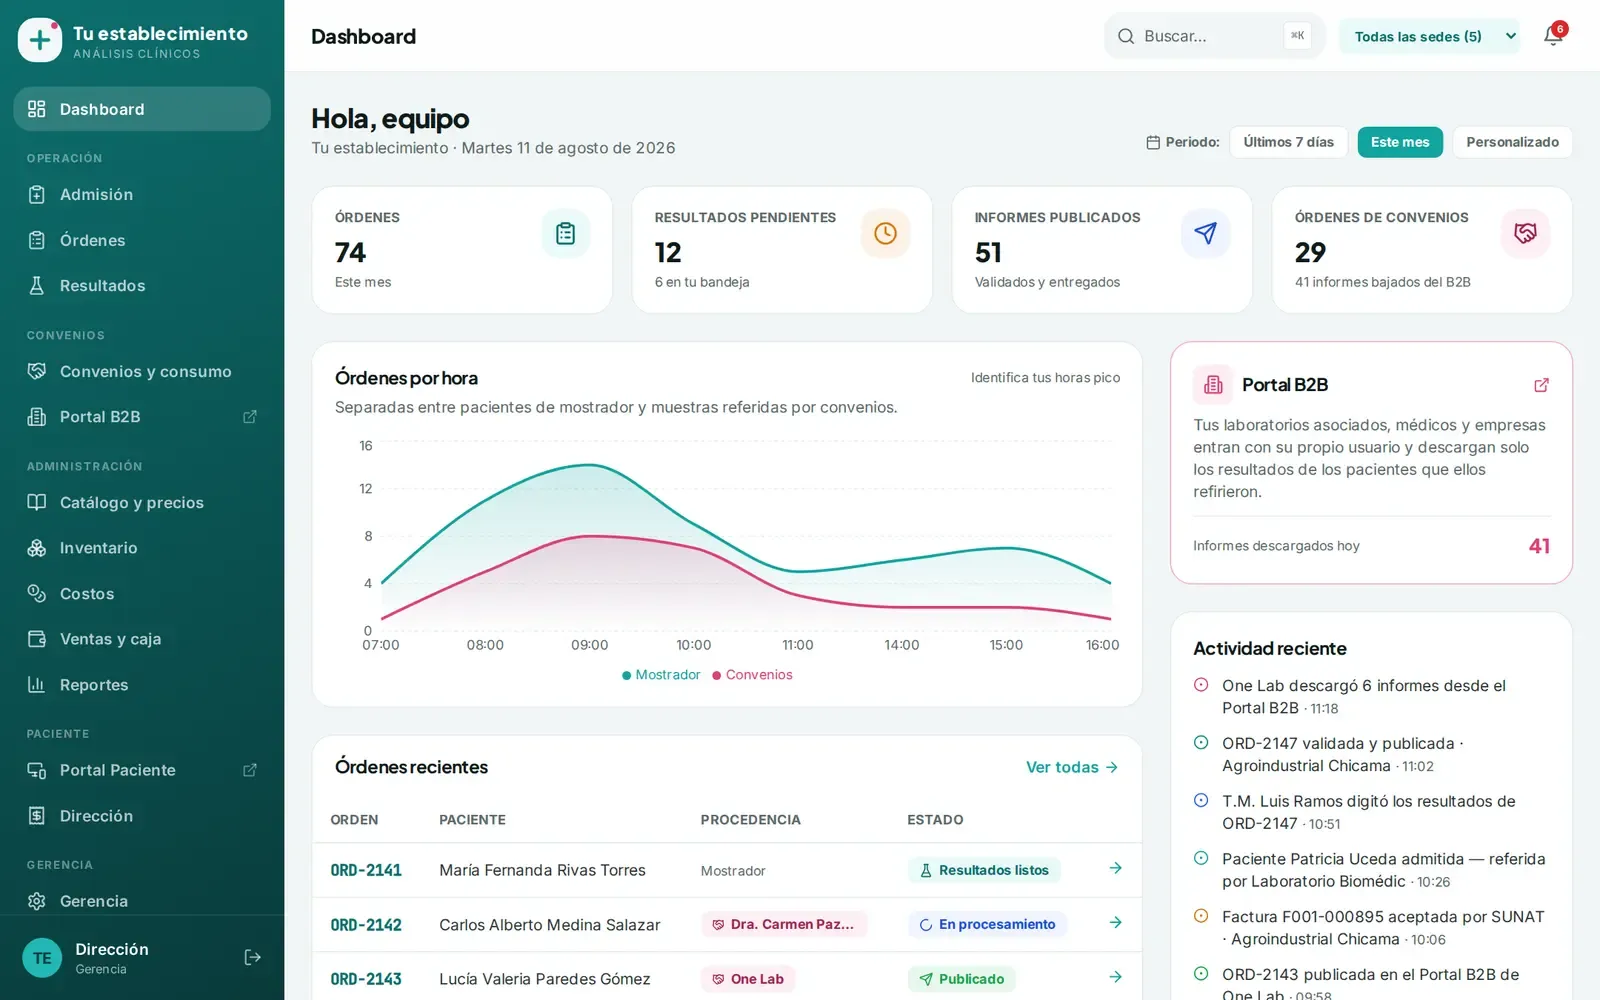Open Resultados in the sidebar
This screenshot has height=1000, width=1600.
point(142,286)
